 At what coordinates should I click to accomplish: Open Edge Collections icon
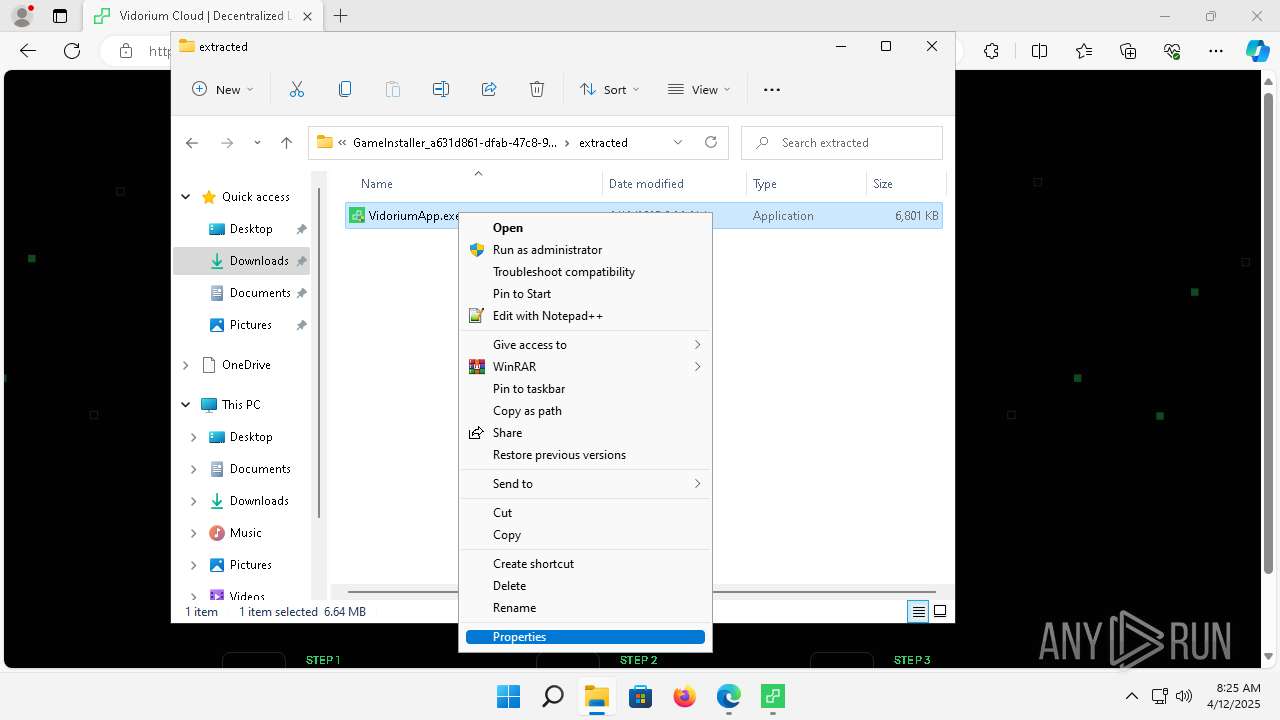[x=1128, y=51]
